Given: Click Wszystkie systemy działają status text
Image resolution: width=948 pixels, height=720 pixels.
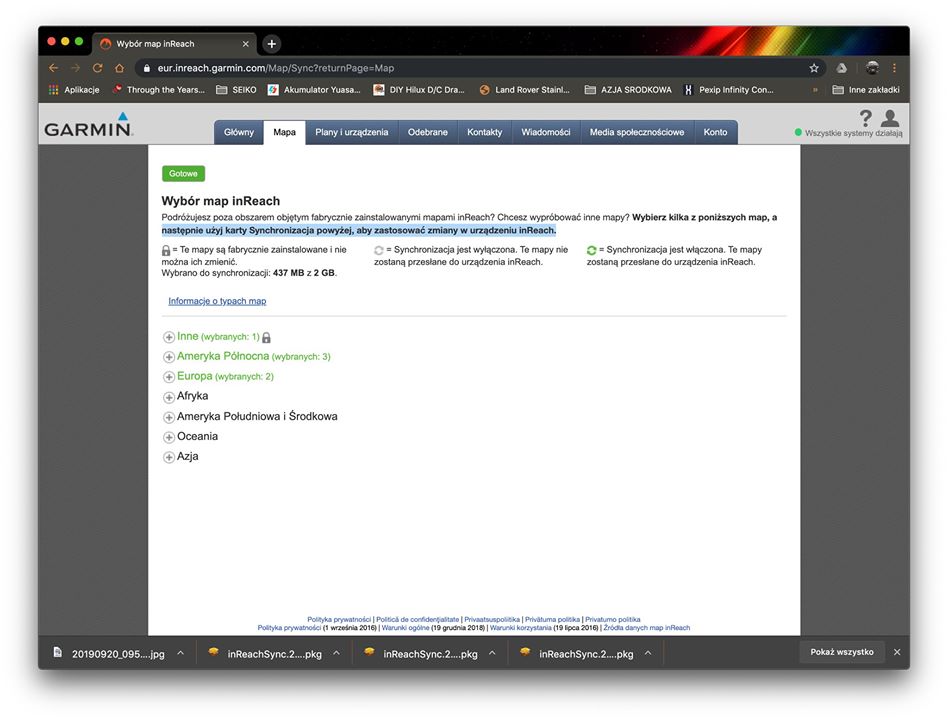Looking at the screenshot, I should point(853,133).
